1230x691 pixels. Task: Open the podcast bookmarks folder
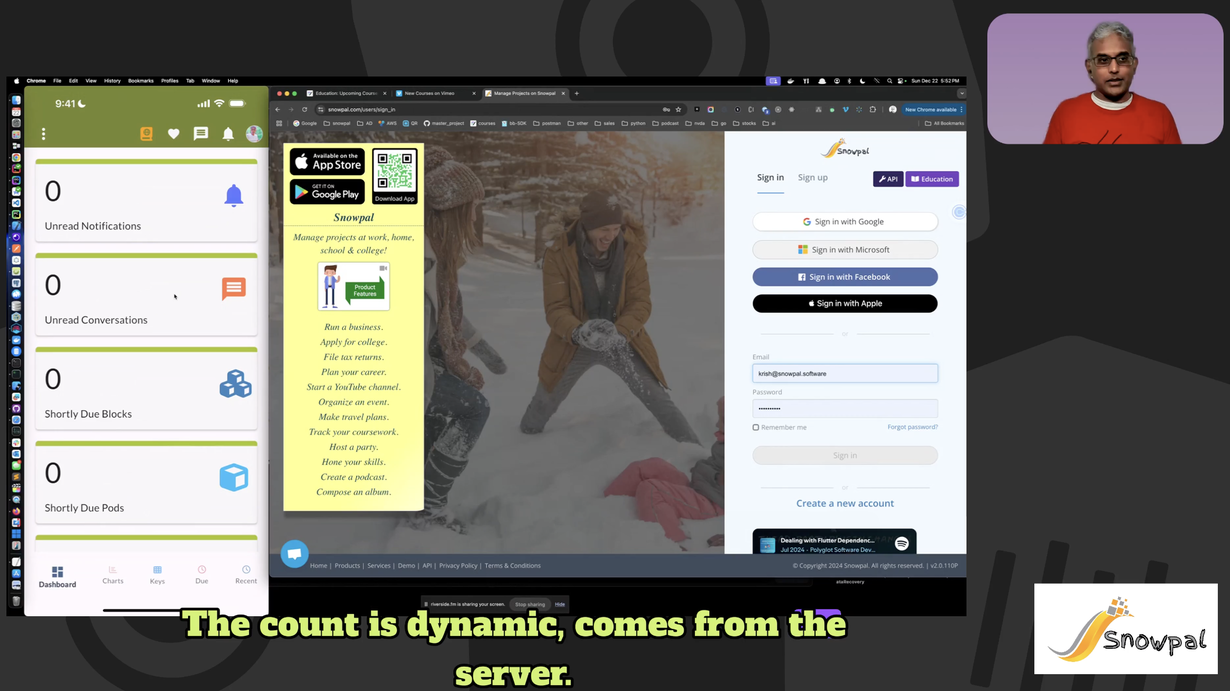666,123
